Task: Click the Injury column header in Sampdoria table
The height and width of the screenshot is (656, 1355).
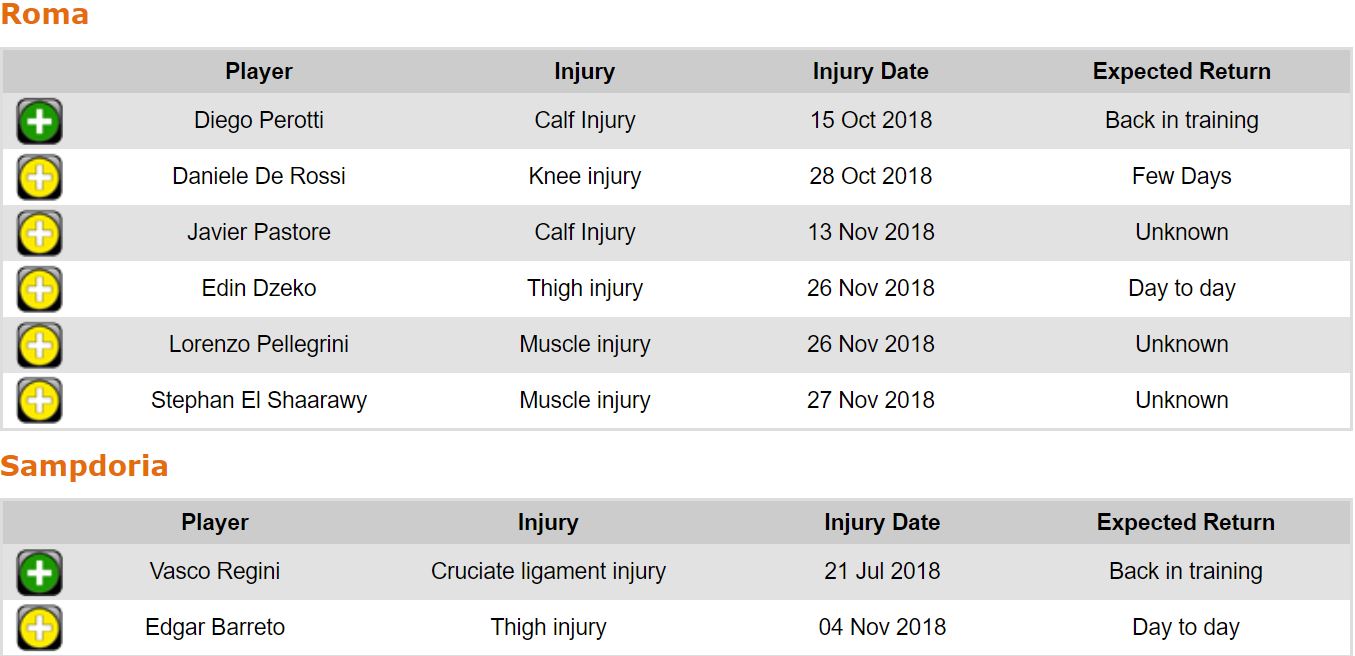Action: click(548, 523)
